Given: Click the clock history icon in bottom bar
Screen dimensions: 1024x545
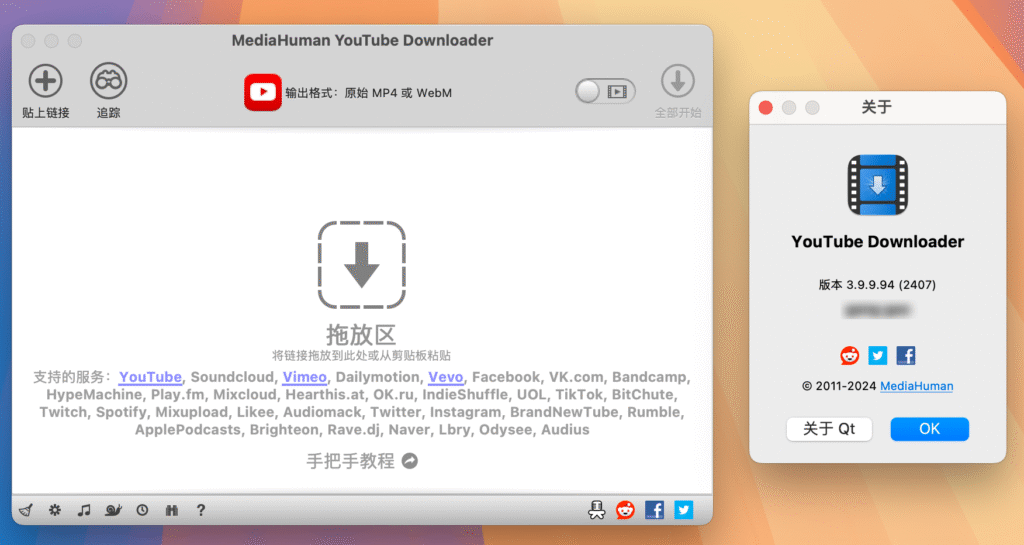Looking at the screenshot, I should click(x=142, y=510).
